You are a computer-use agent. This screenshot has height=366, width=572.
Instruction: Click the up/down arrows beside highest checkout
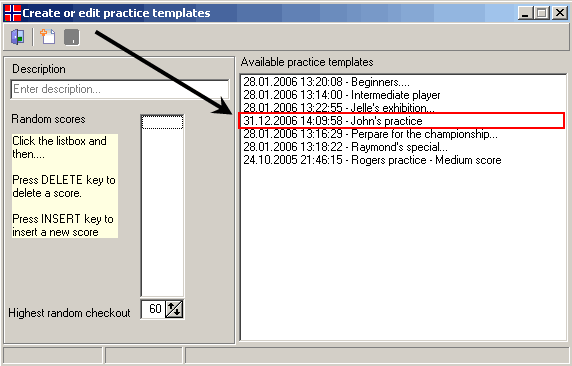click(174, 309)
